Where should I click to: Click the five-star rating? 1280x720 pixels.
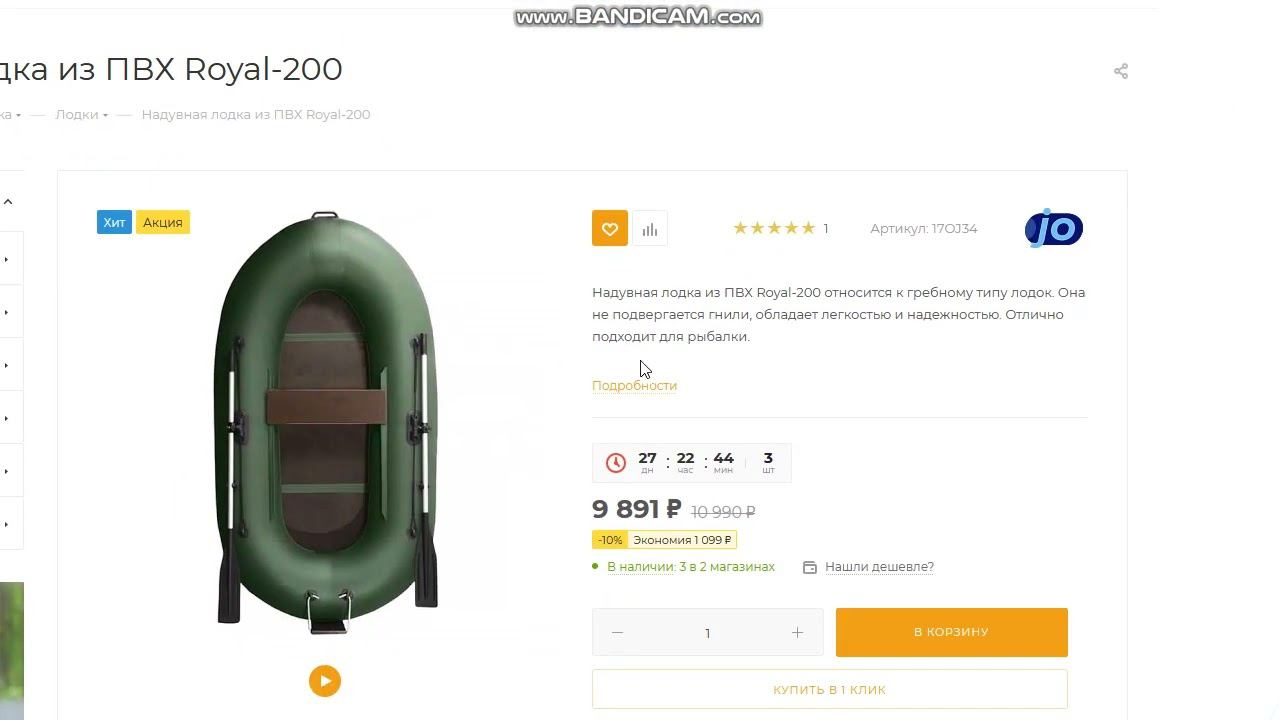tap(774, 229)
